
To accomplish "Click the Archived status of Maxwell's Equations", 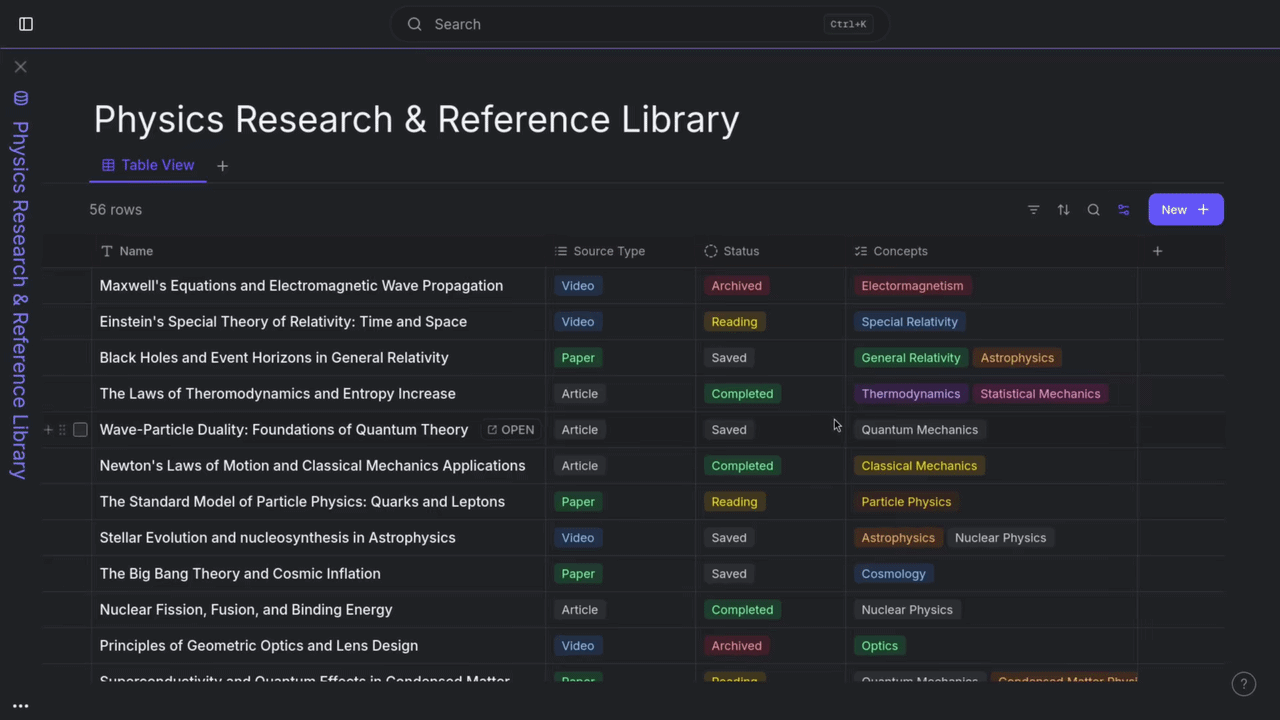I will (737, 286).
